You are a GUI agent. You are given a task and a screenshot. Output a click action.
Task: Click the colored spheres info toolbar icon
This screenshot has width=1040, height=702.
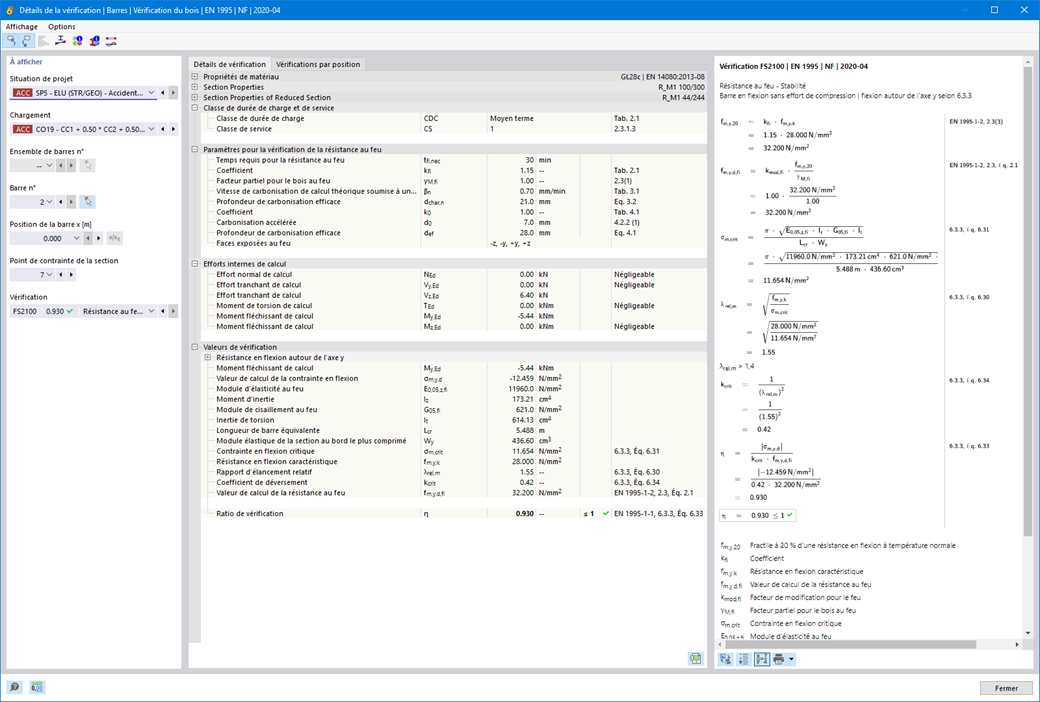point(78,41)
